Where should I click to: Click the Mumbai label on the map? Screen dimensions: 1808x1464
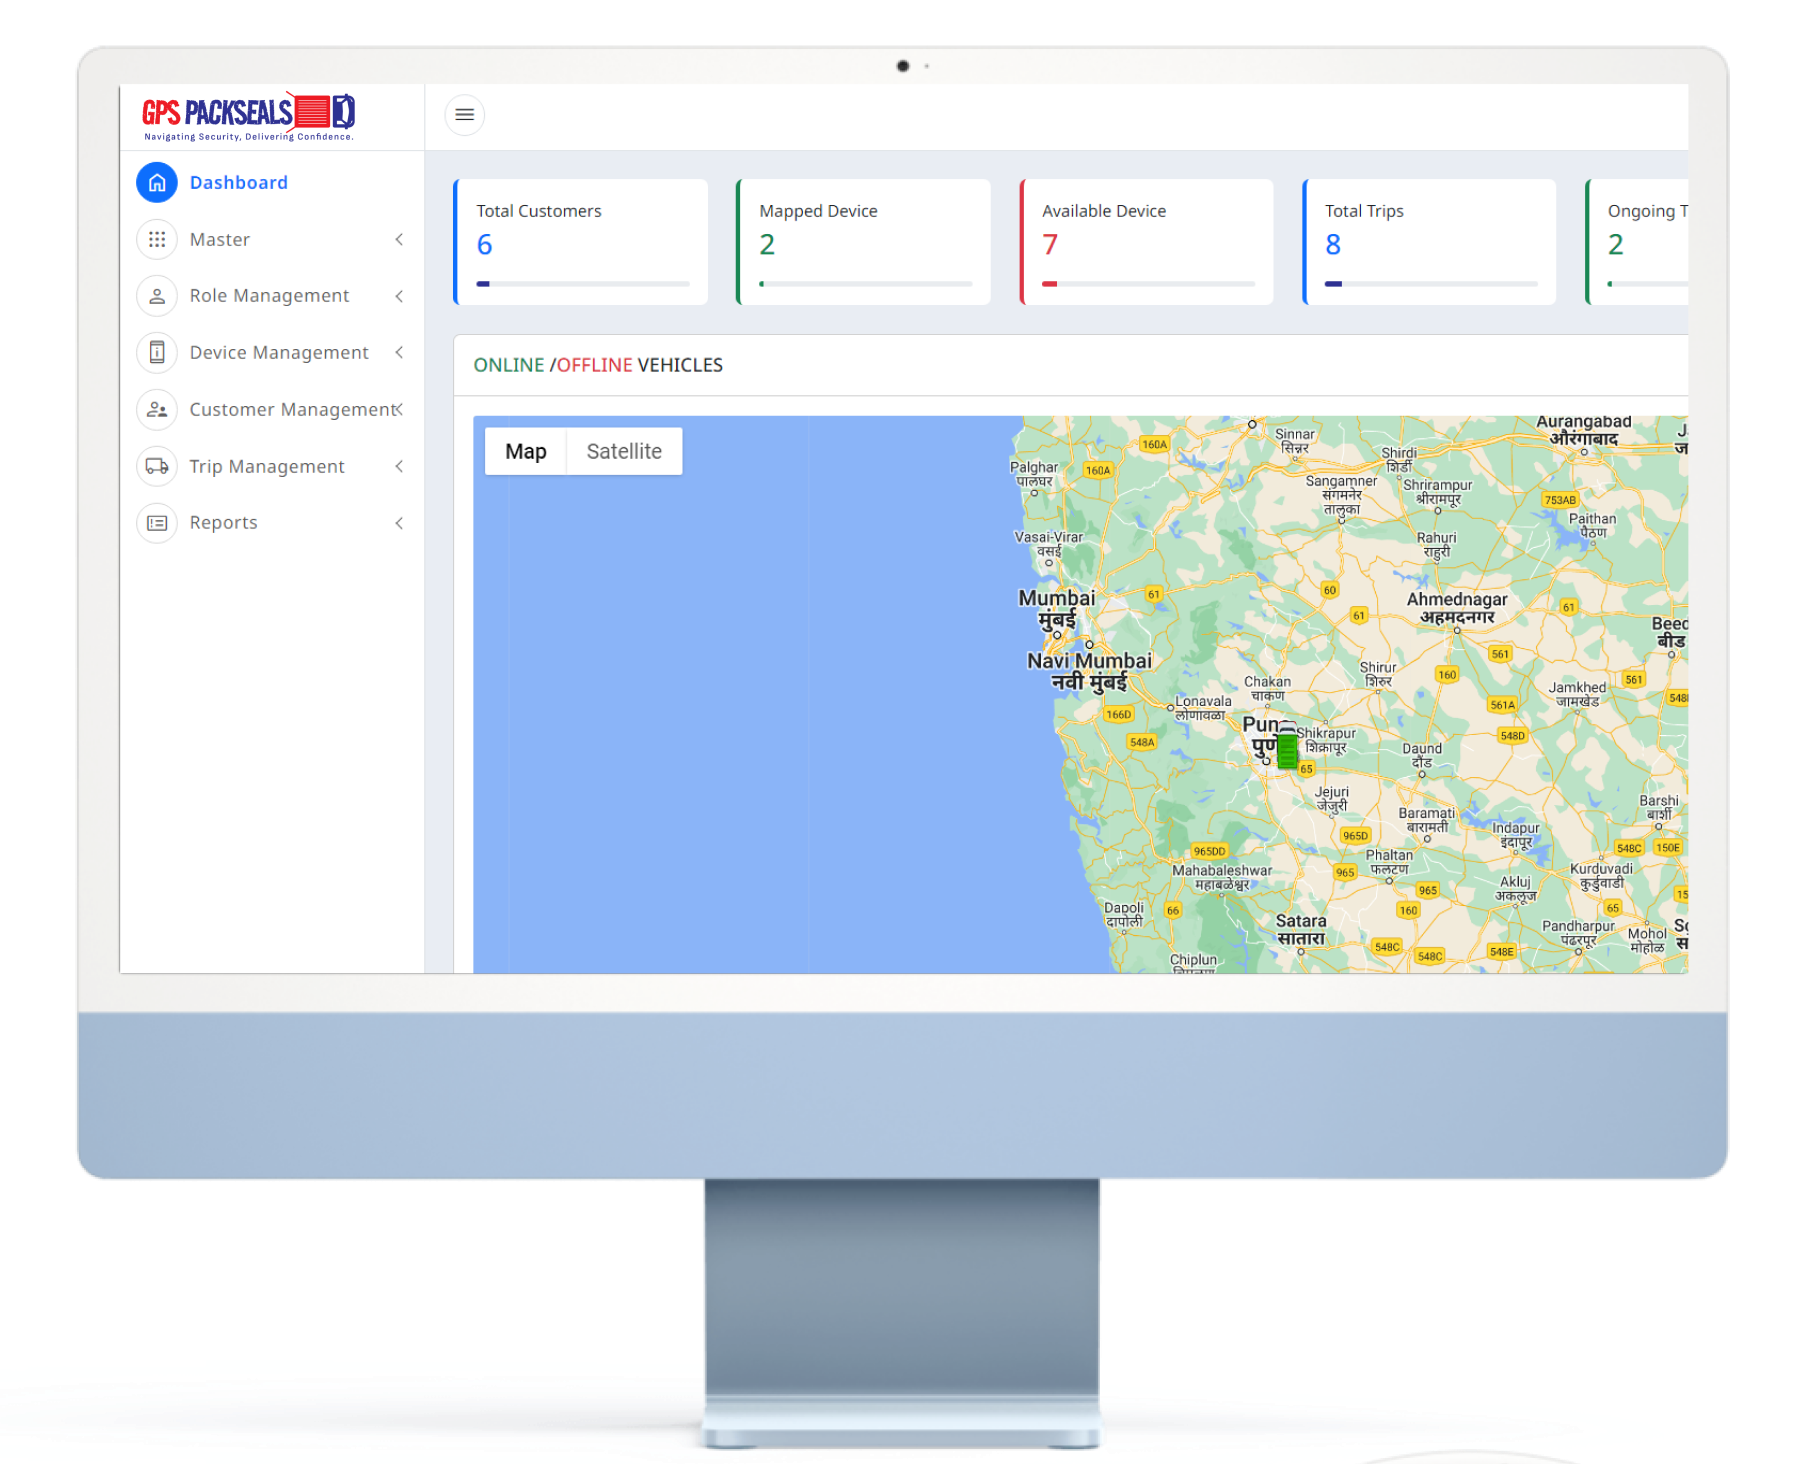coord(1057,609)
